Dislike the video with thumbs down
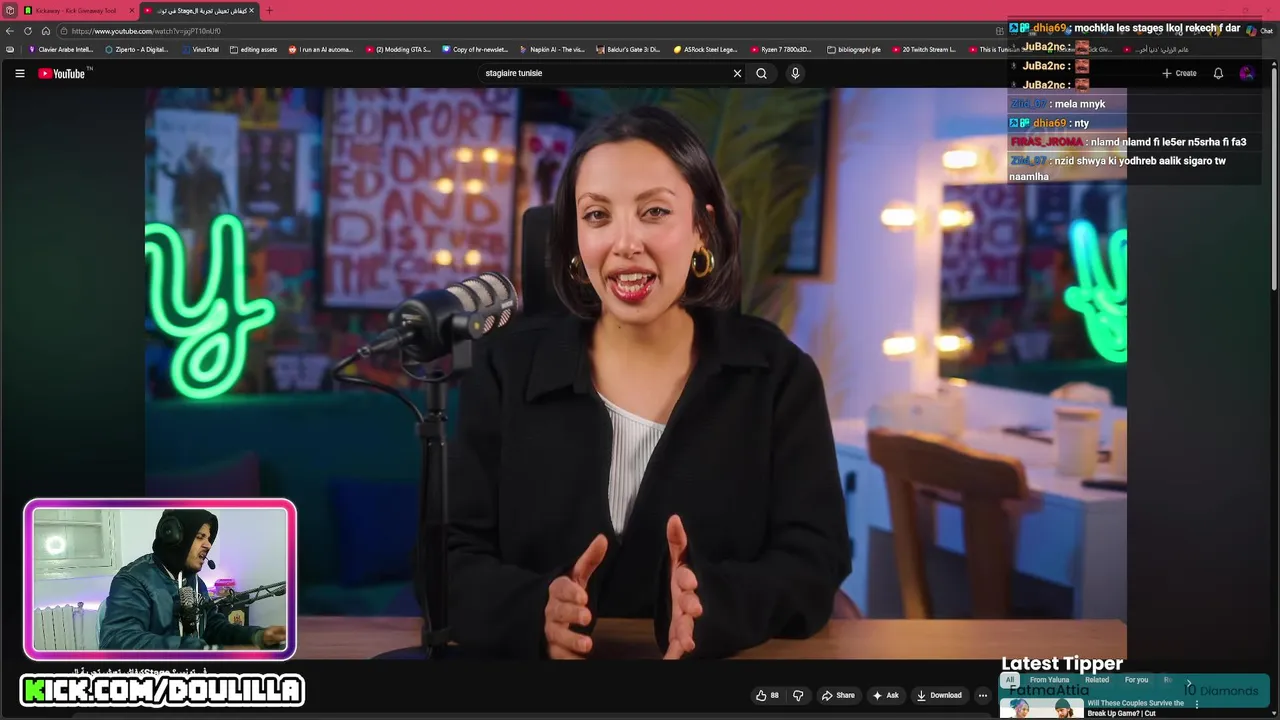Image resolution: width=1280 pixels, height=720 pixels. pos(798,695)
